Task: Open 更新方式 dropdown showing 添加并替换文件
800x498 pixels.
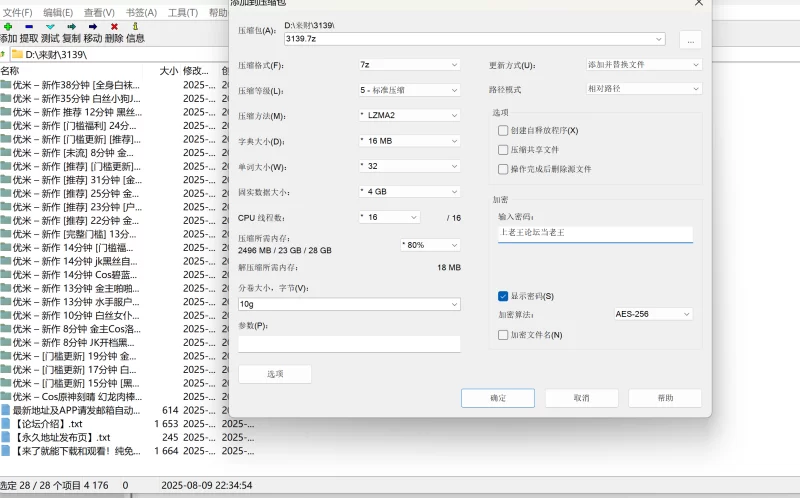Action: point(644,65)
